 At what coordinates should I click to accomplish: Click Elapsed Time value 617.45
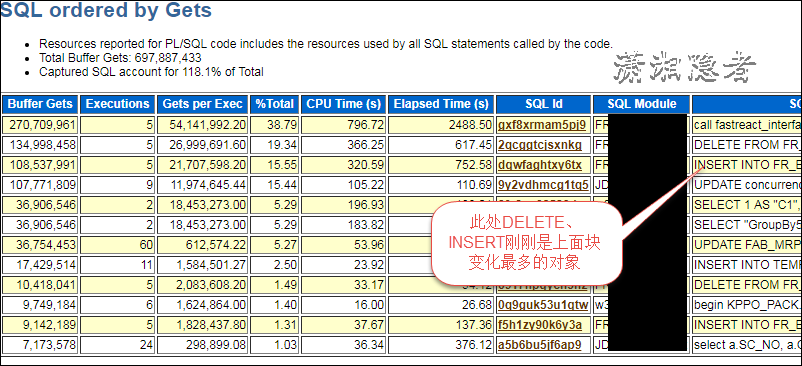pos(473,145)
